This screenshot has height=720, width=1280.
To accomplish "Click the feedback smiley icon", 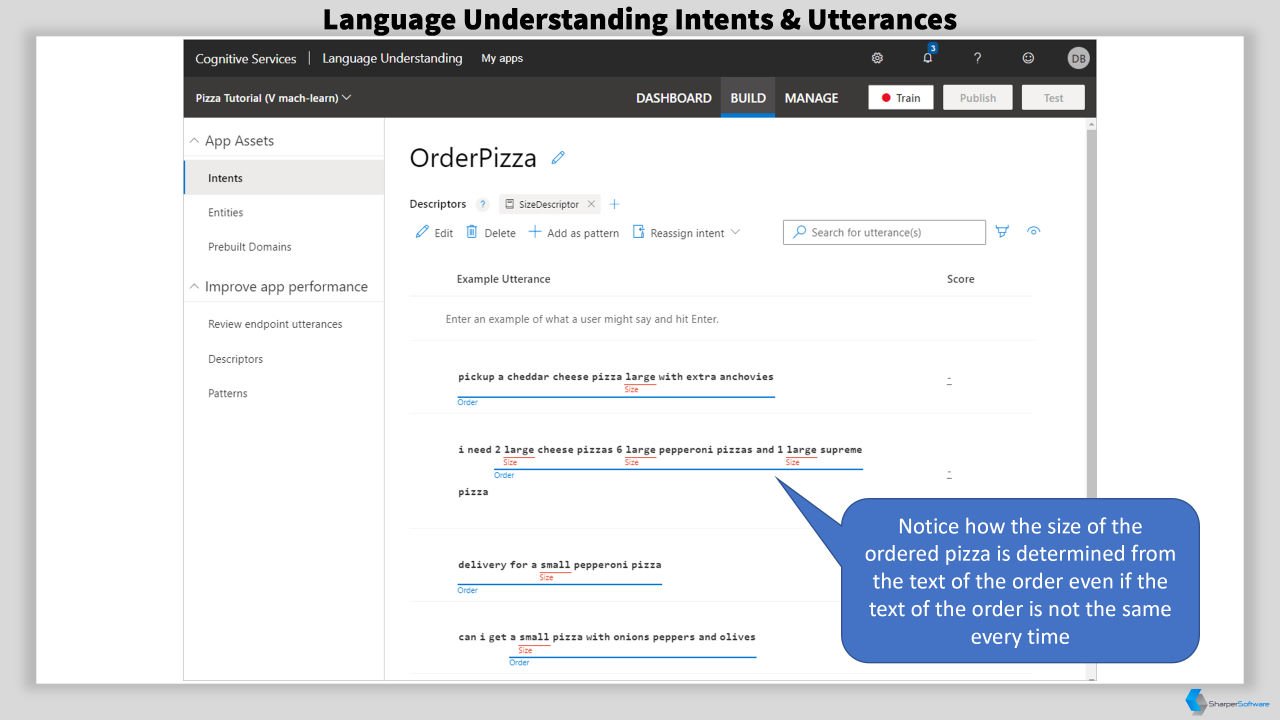I will pyautogui.click(x=1028, y=58).
